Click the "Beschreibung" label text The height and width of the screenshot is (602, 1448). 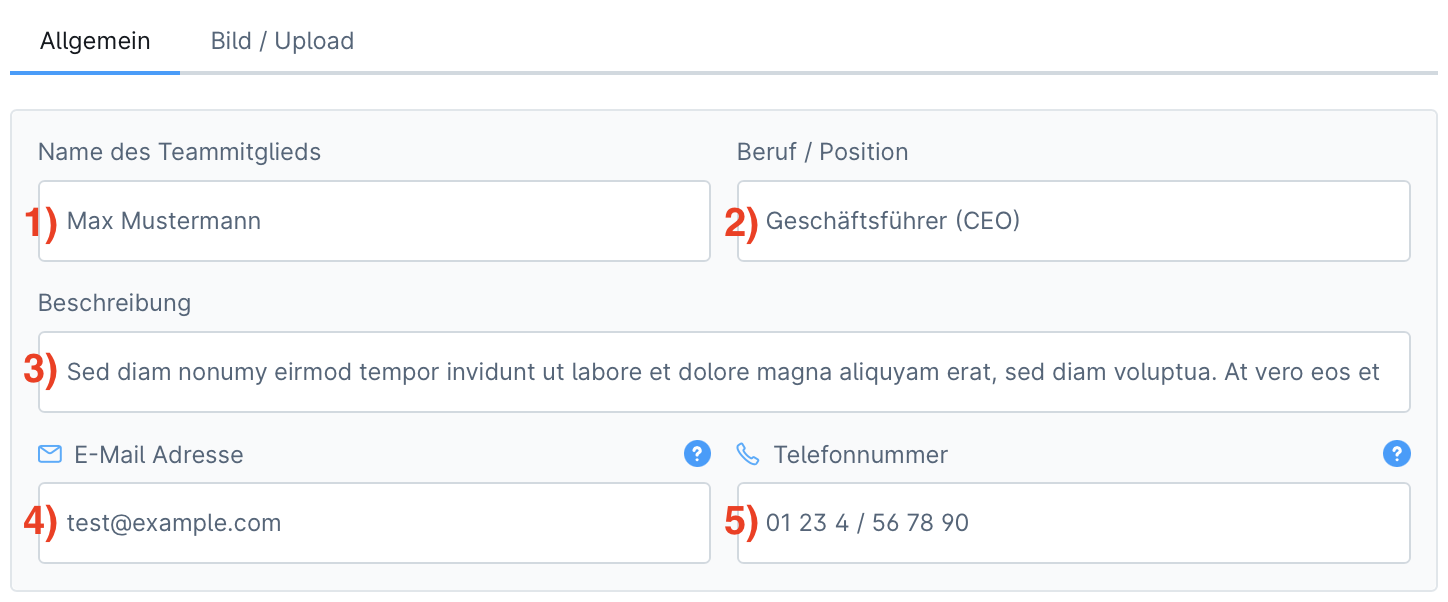[114, 303]
